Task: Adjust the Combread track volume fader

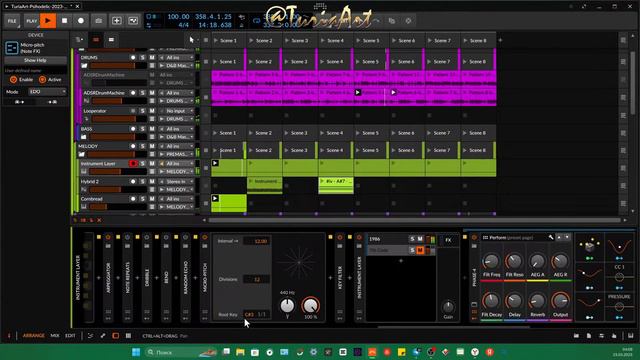Action: (x=118, y=207)
